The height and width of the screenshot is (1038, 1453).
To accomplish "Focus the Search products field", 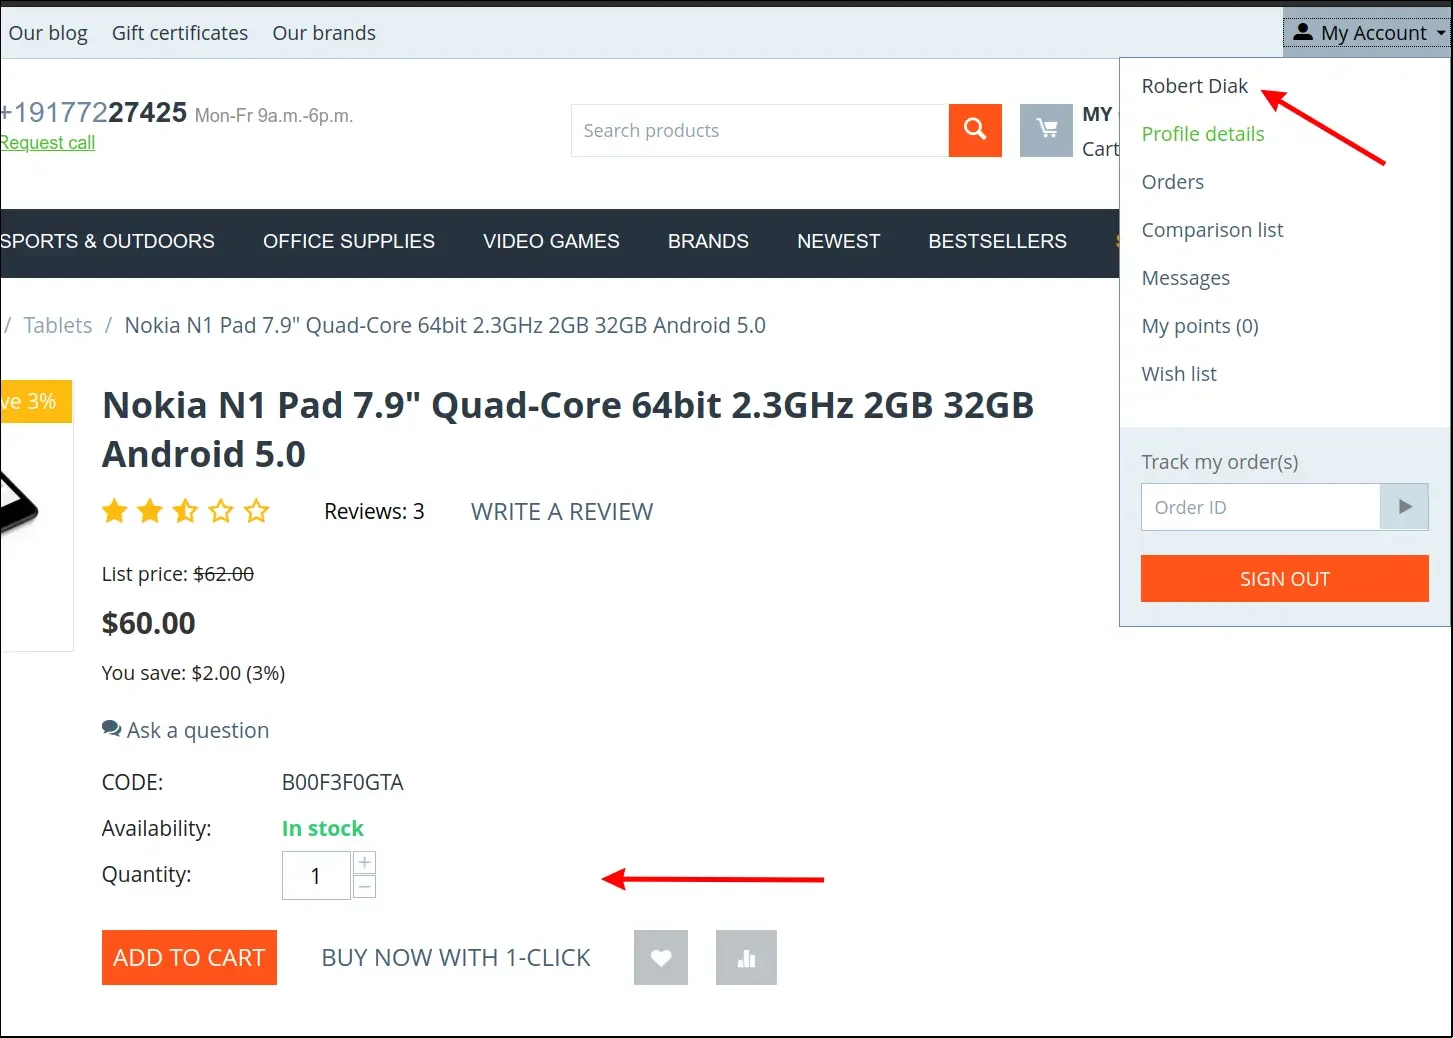I will [759, 131].
